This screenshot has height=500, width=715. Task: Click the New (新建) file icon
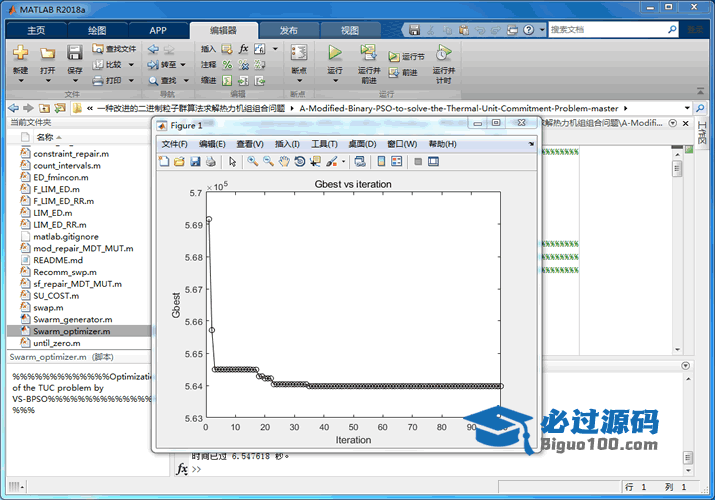[21, 53]
